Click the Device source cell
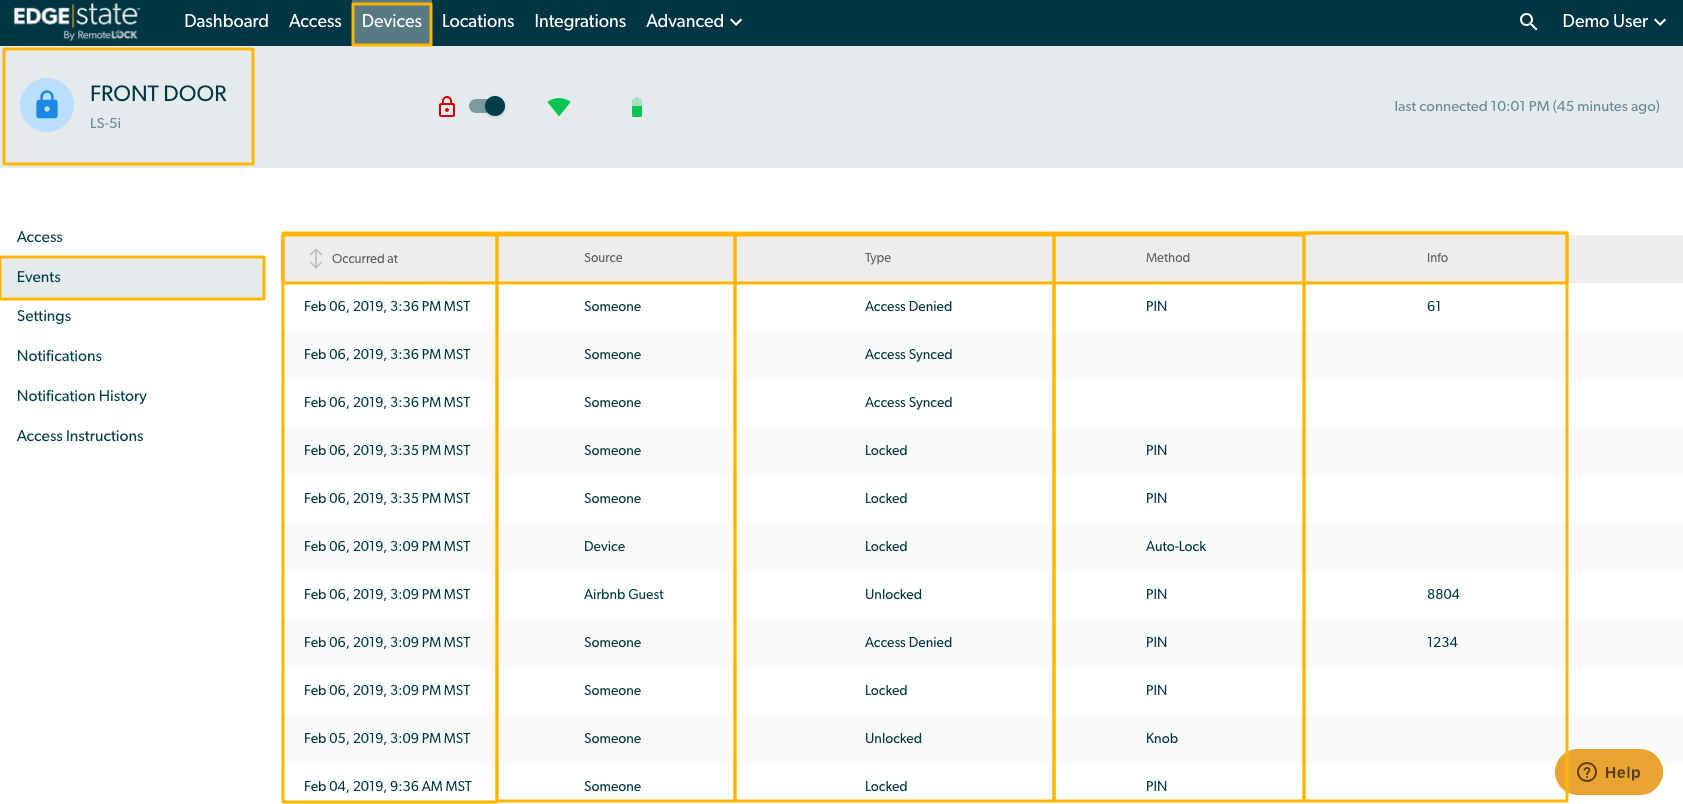 click(x=604, y=546)
